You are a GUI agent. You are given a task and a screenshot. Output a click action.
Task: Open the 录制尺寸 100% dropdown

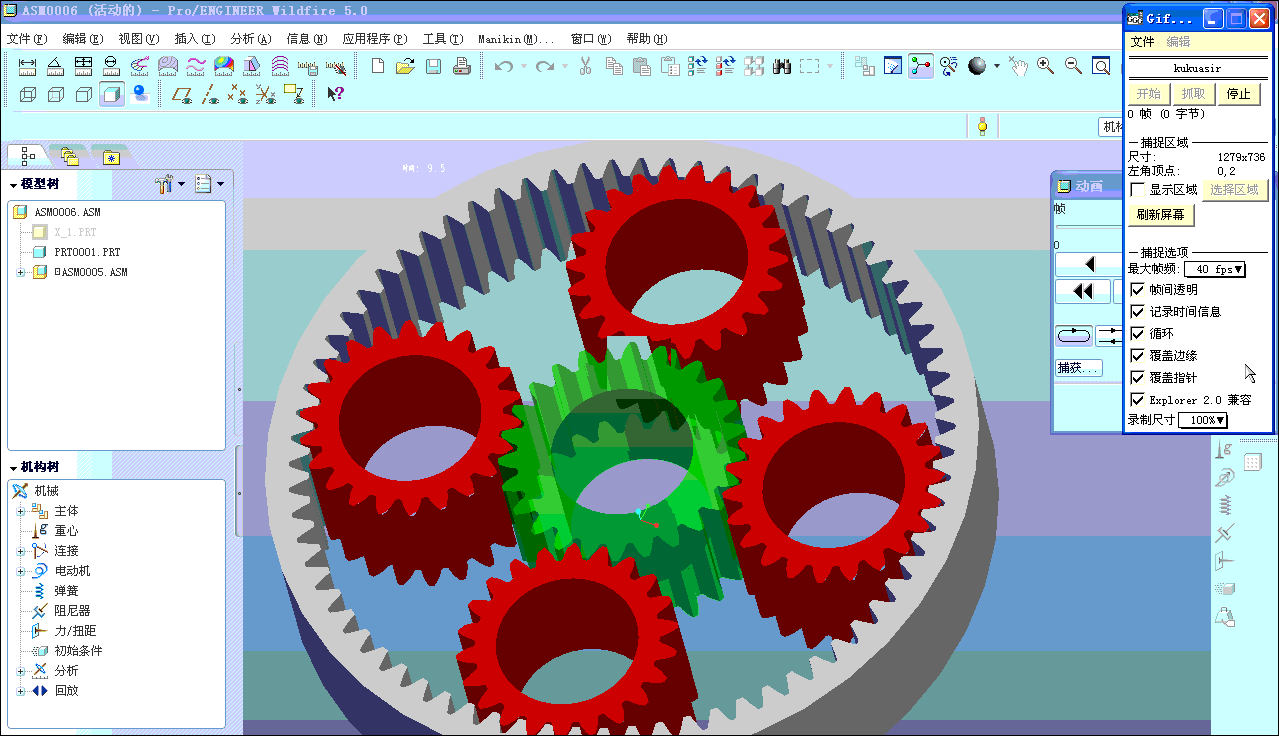(1203, 420)
